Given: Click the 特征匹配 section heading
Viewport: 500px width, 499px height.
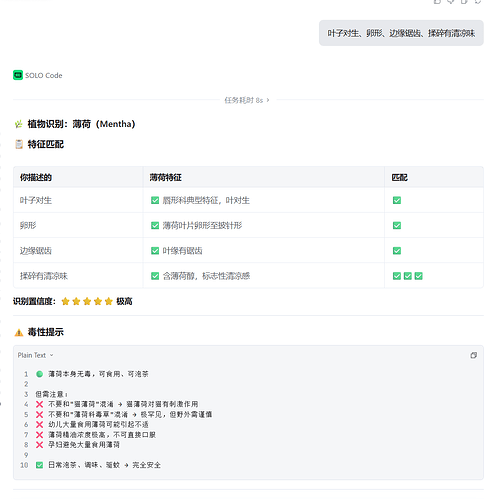Looking at the screenshot, I should (x=46, y=144).
